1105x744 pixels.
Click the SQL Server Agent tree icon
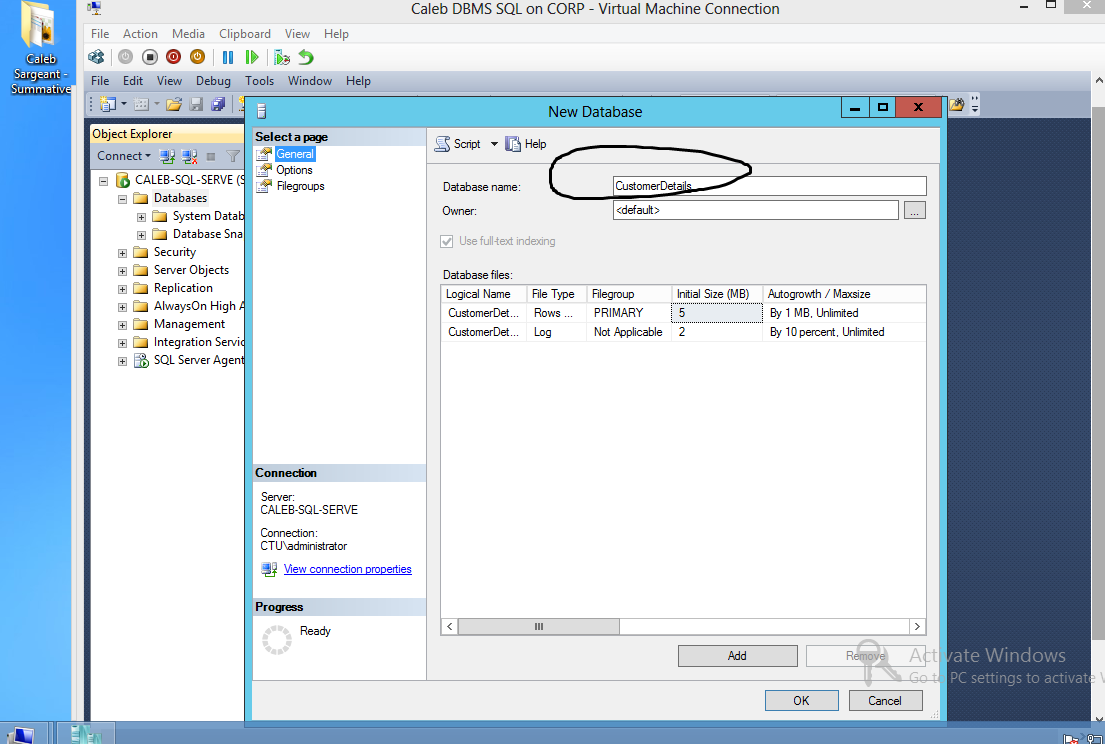click(x=141, y=360)
